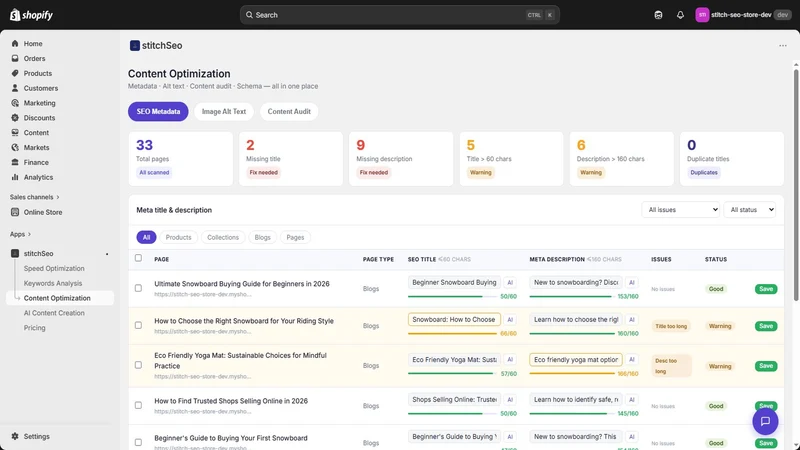Save the How to Choose the Right Snowboard row
Image resolution: width=800 pixels, height=450 pixels.
pos(766,326)
